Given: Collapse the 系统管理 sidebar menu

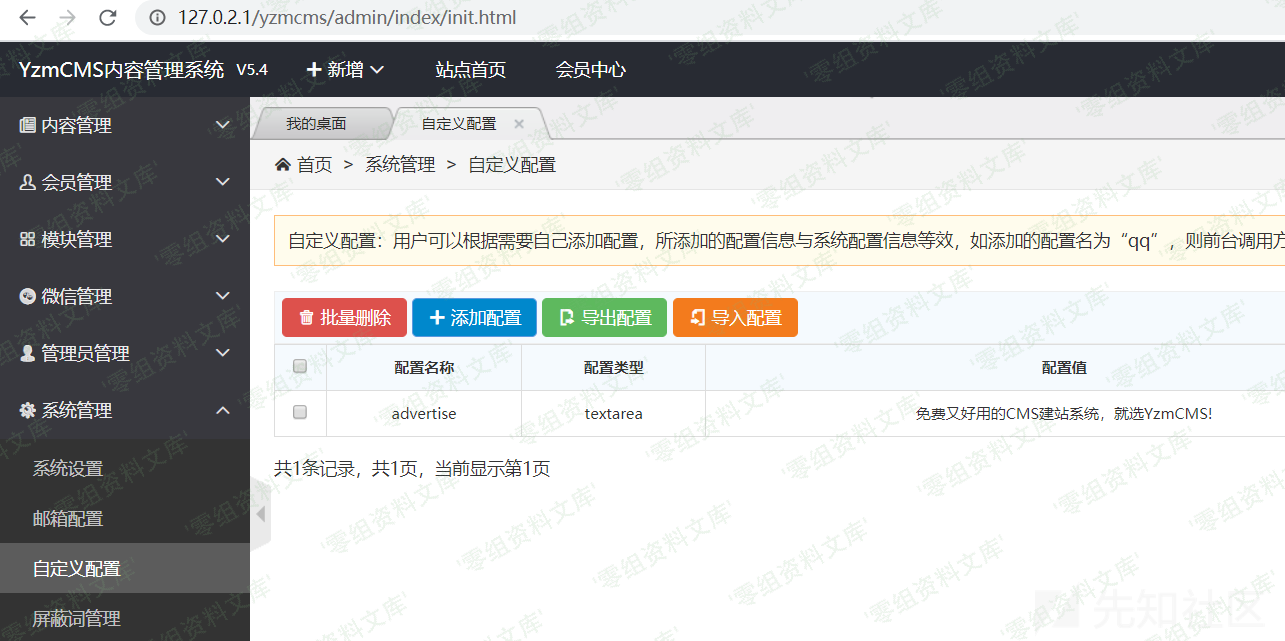Looking at the screenshot, I should click(x=125, y=411).
